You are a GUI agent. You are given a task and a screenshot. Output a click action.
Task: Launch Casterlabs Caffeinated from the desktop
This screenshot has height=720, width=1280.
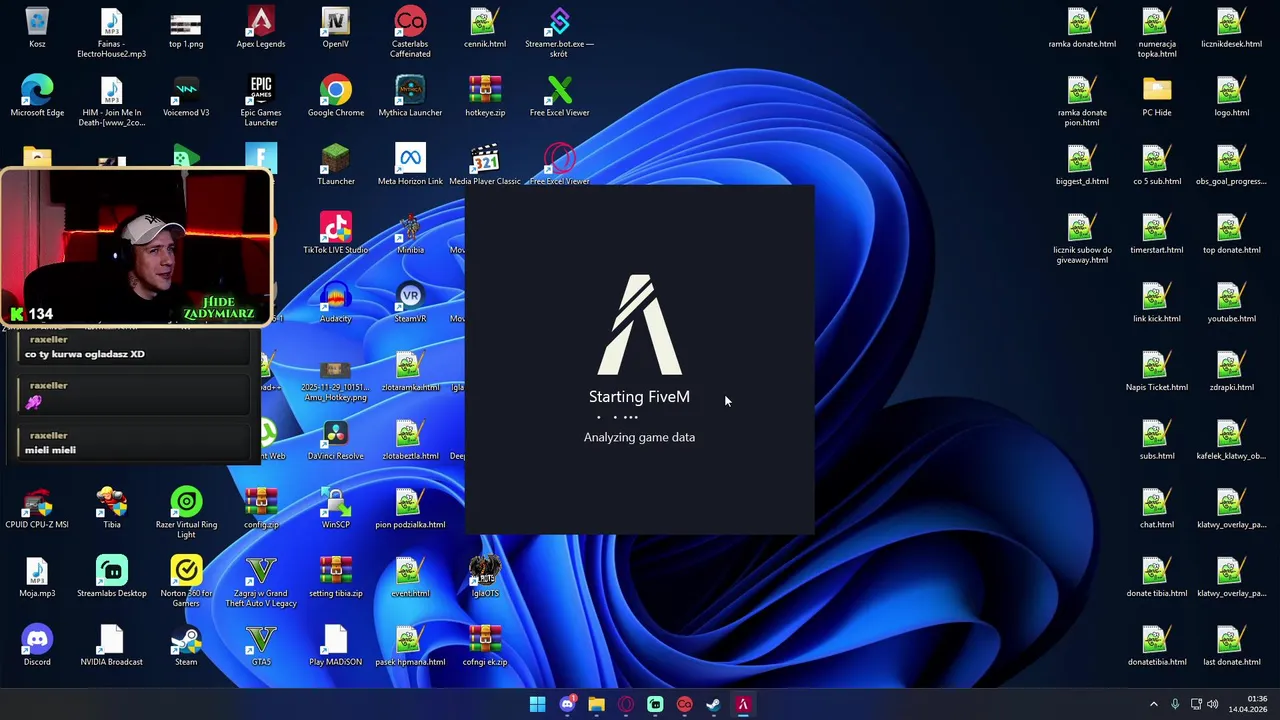410,32
